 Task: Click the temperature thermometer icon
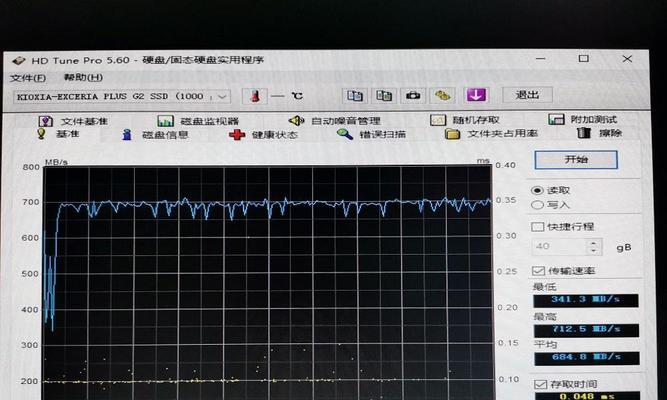[254, 96]
